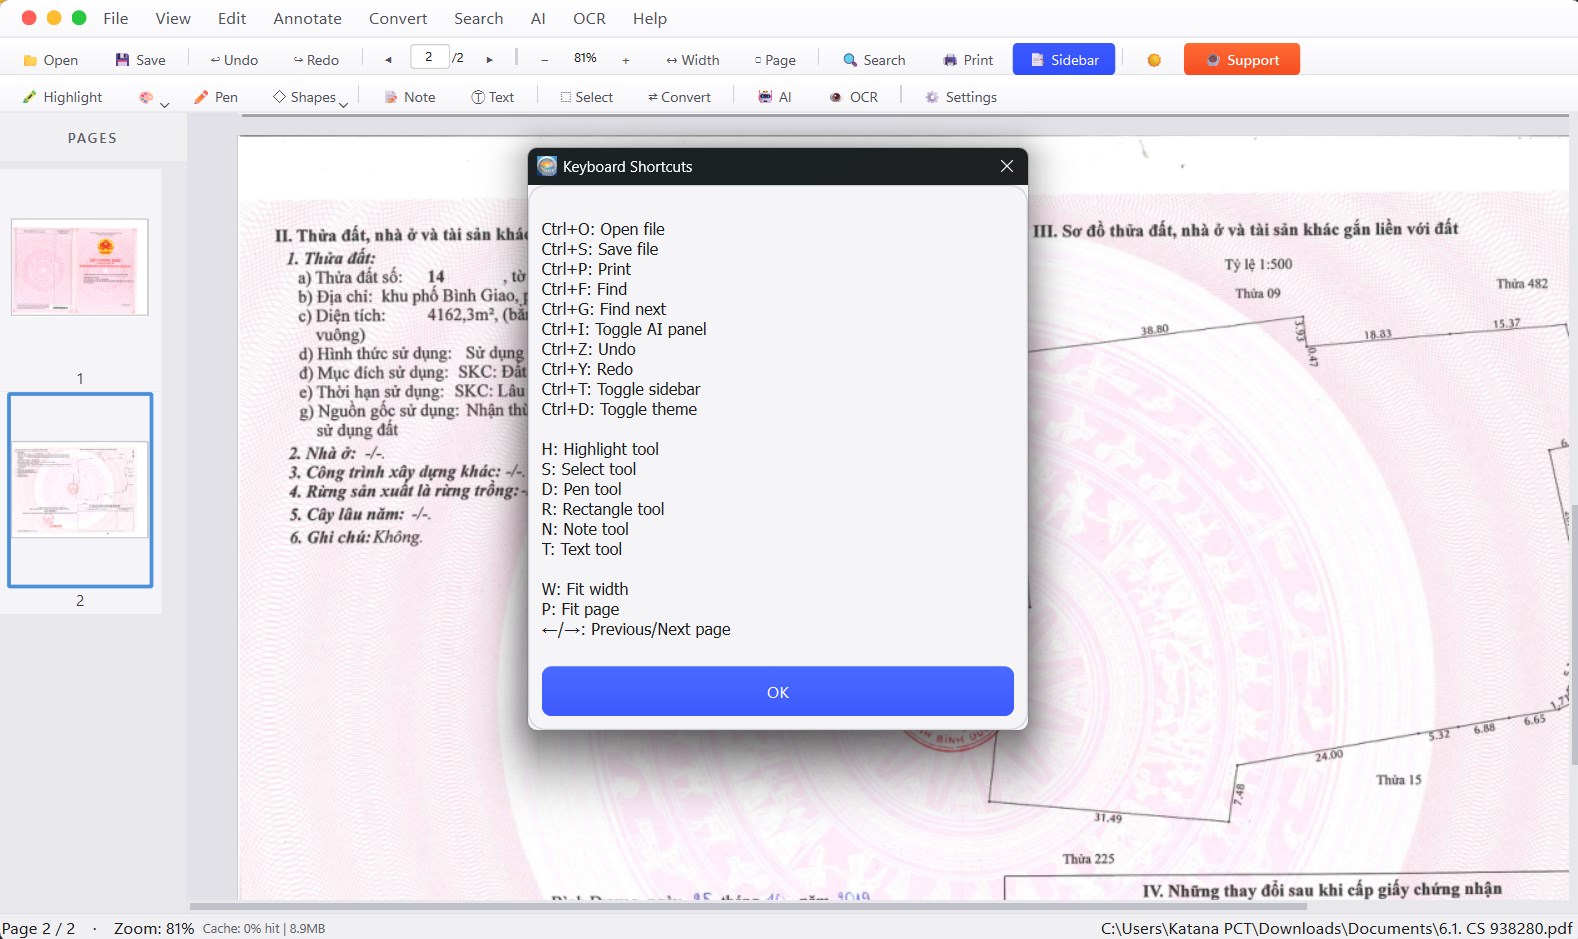Open the Support button
This screenshot has height=939, width=1578.
pyautogui.click(x=1242, y=60)
